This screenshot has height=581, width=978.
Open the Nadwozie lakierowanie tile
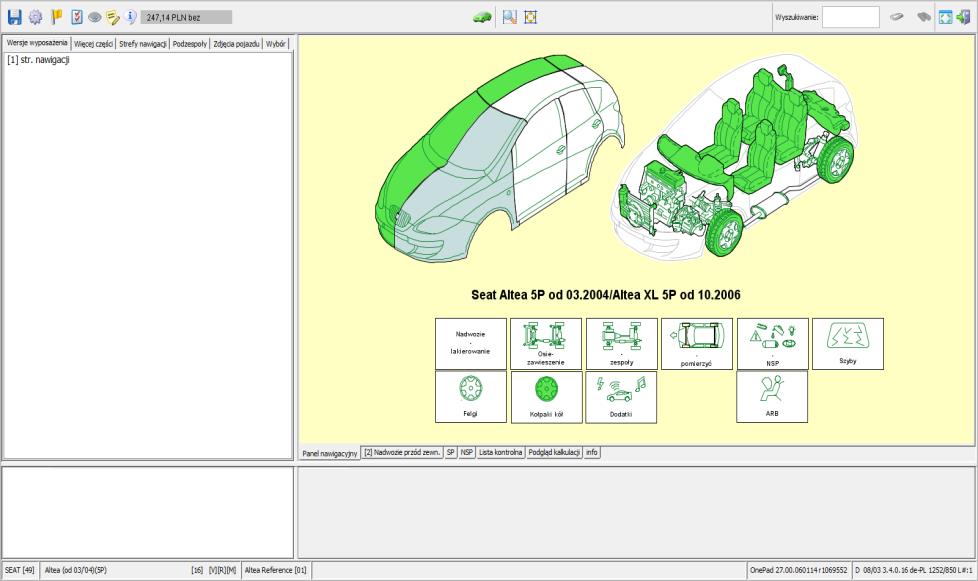(471, 343)
